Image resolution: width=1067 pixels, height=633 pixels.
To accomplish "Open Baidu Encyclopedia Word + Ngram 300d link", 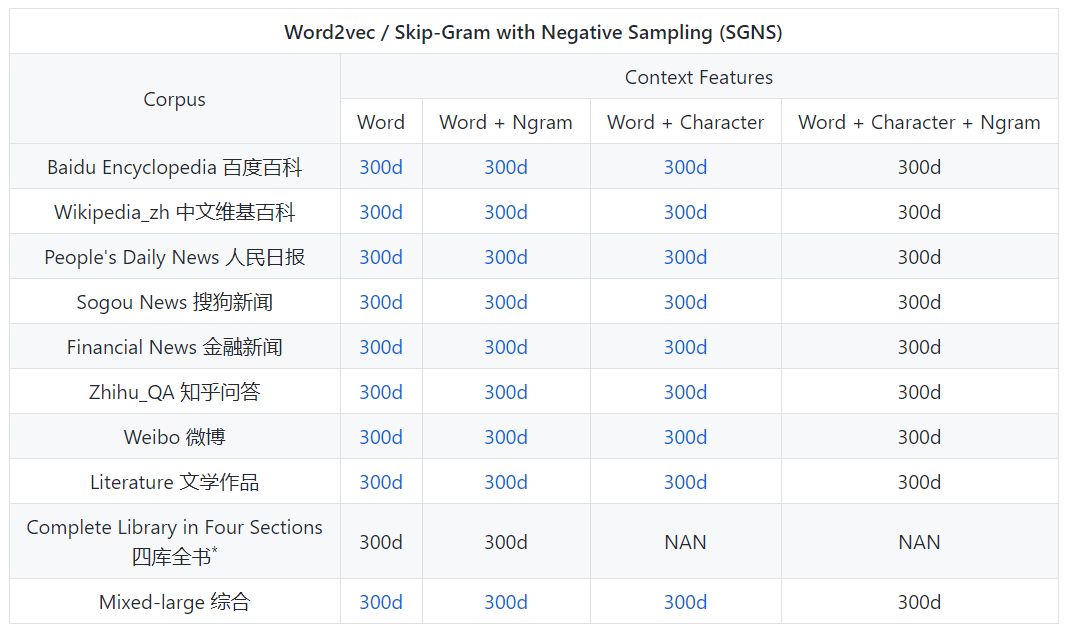I will pos(506,167).
